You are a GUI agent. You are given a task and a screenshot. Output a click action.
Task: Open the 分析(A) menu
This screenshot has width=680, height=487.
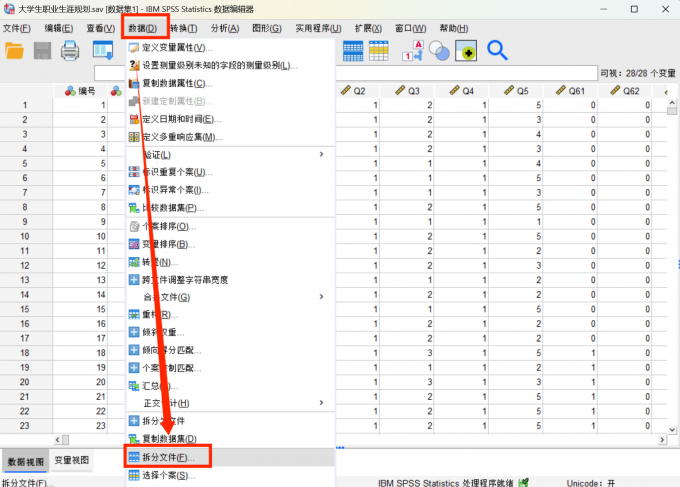coord(225,29)
